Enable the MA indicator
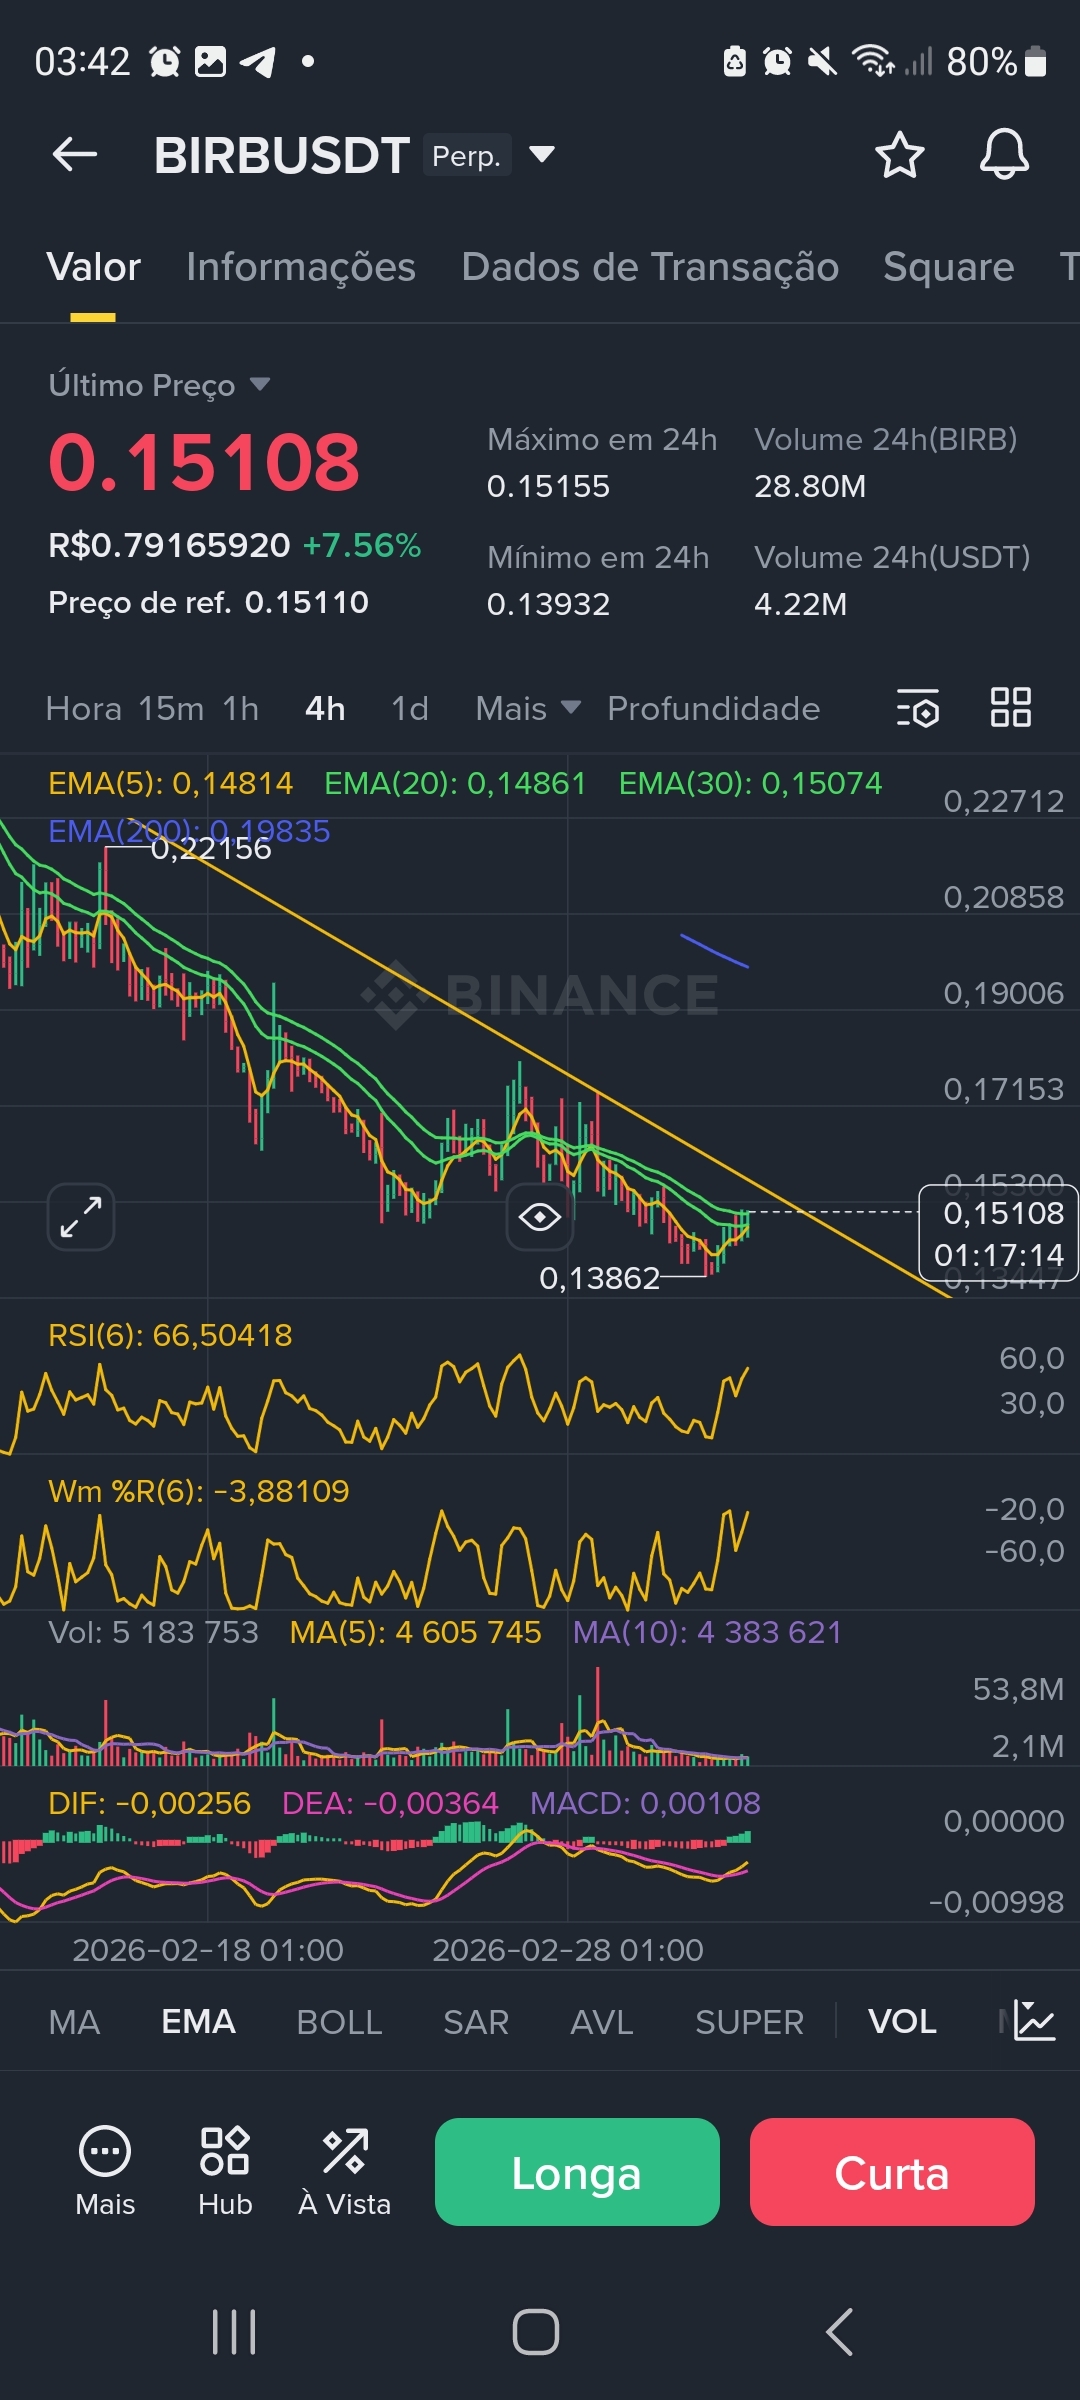 tap(74, 2022)
